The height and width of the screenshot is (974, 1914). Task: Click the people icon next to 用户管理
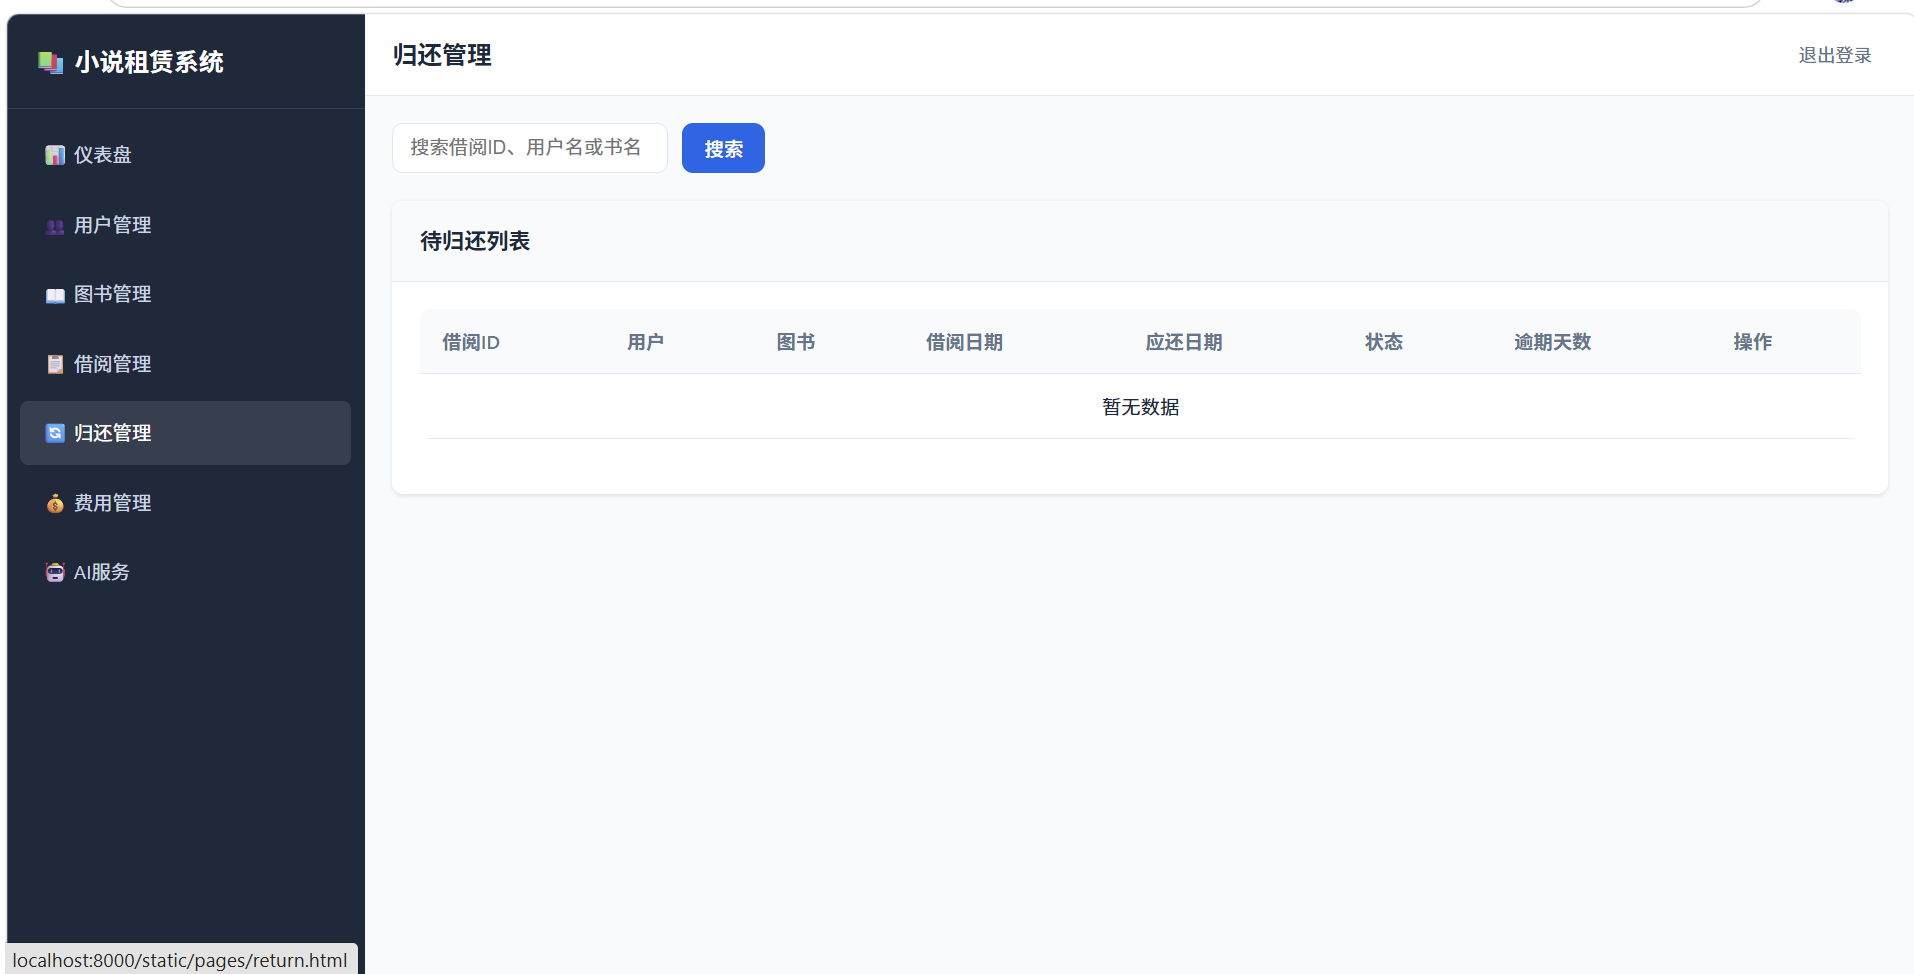pos(55,226)
